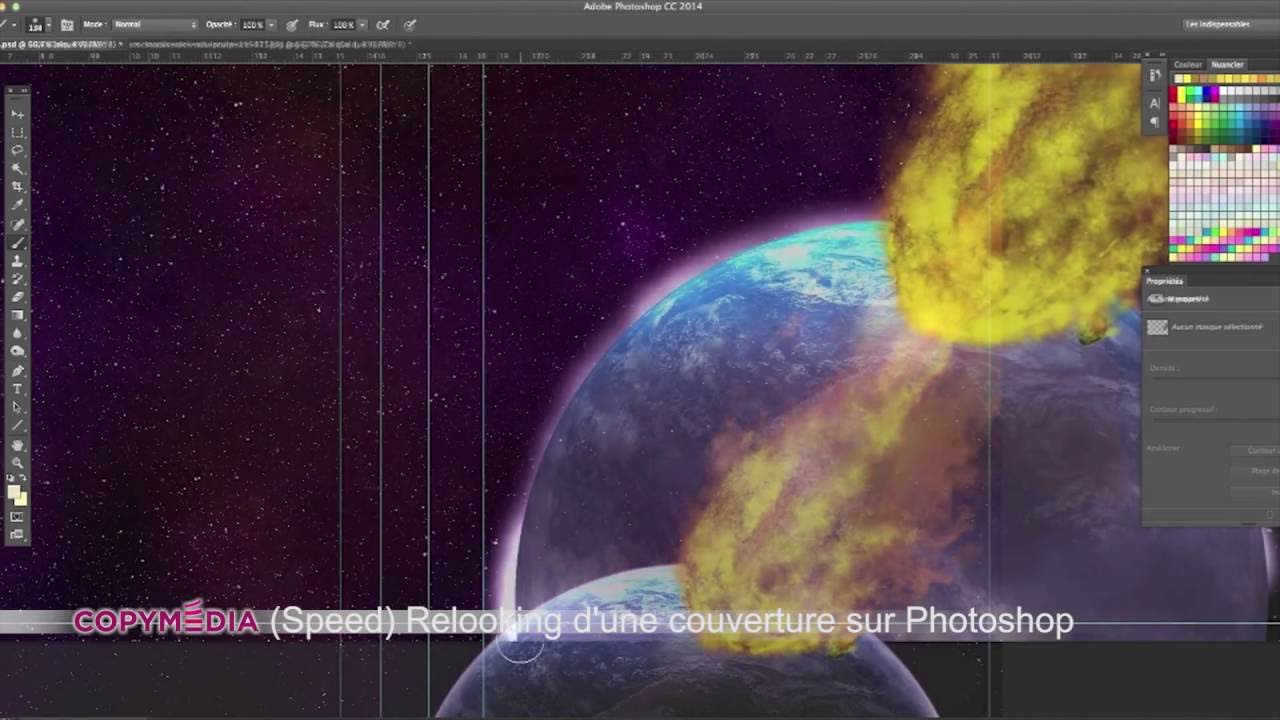Select the Crop tool
The width and height of the screenshot is (1280, 720).
pyautogui.click(x=17, y=187)
